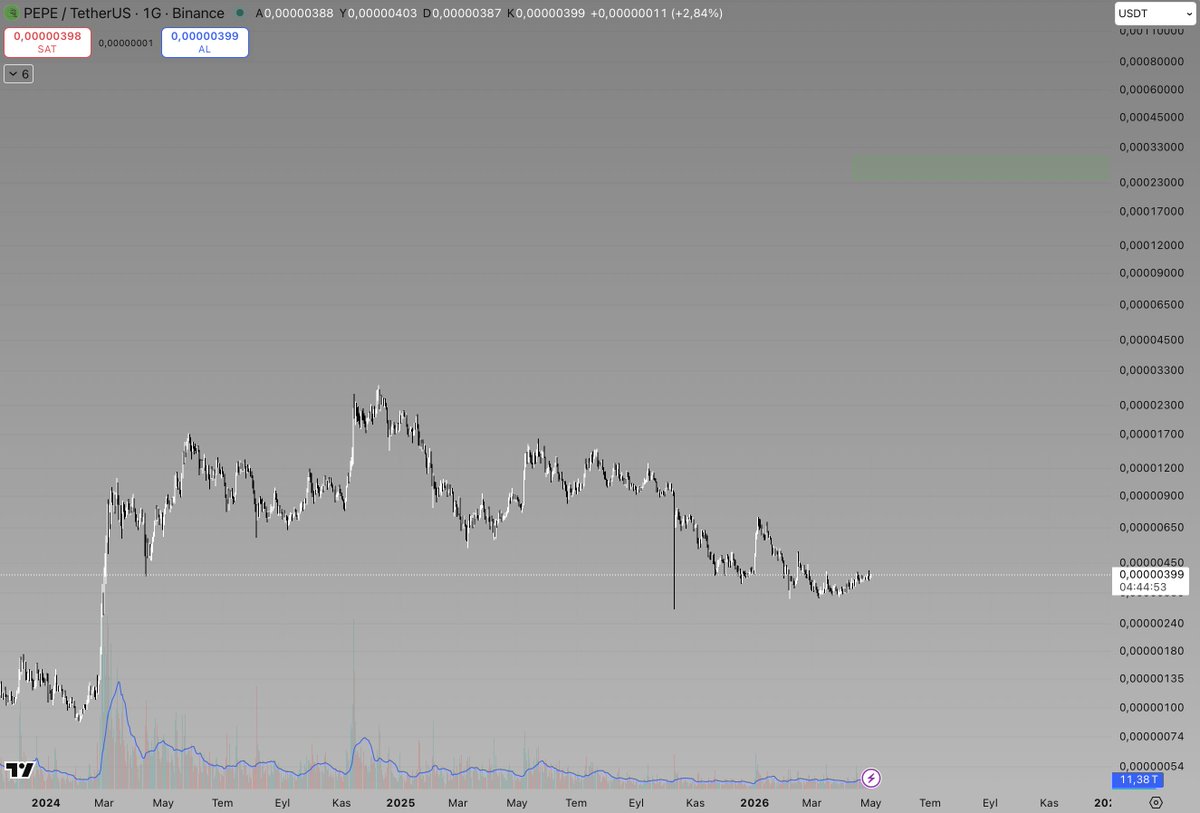Click the green market status dot
The height and width of the screenshot is (813, 1200).
[239, 14]
